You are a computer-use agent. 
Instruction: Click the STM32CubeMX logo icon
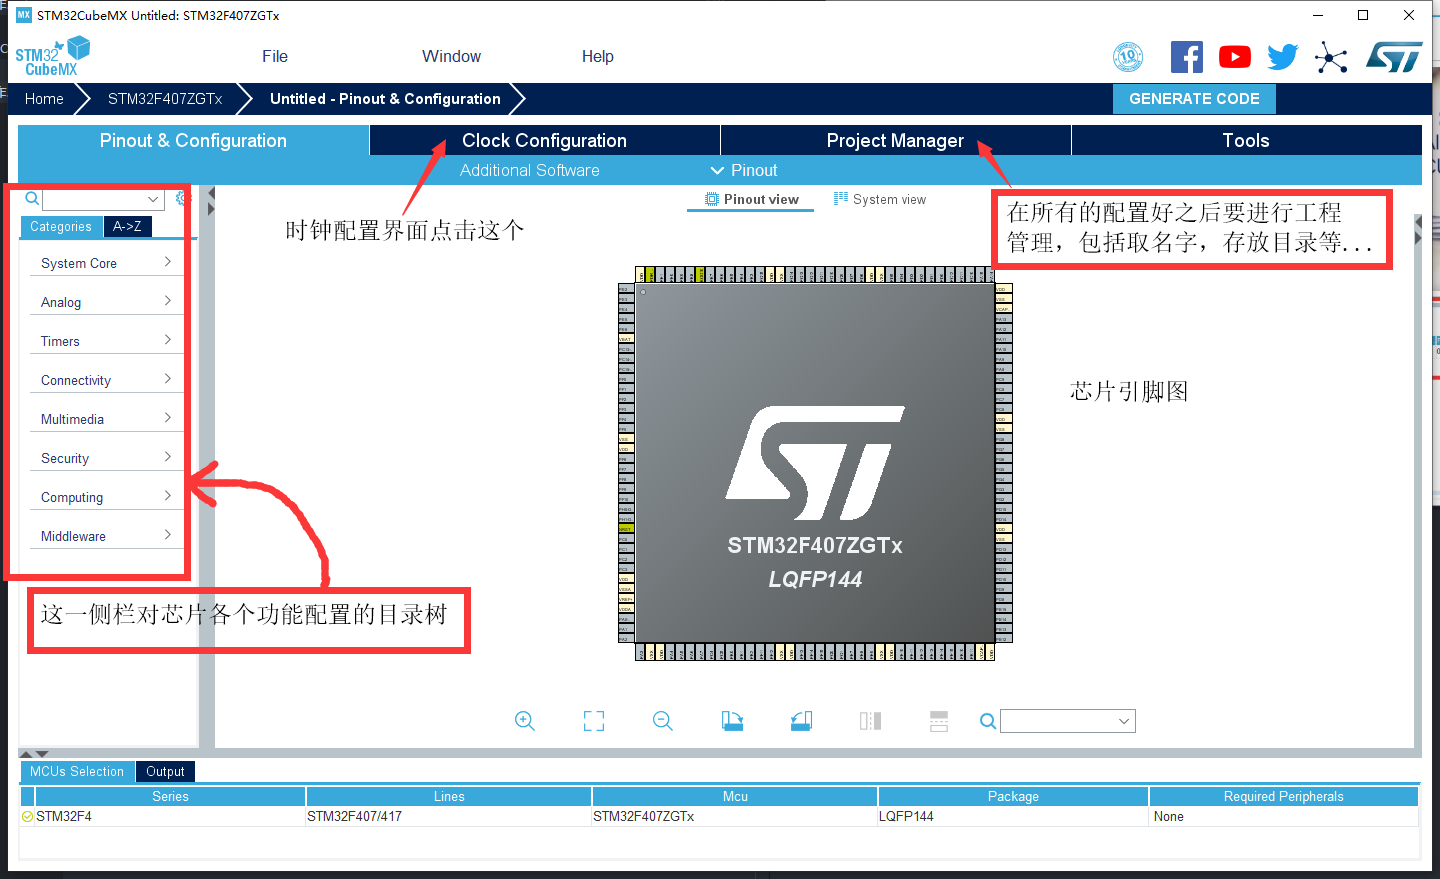[x=52, y=56]
